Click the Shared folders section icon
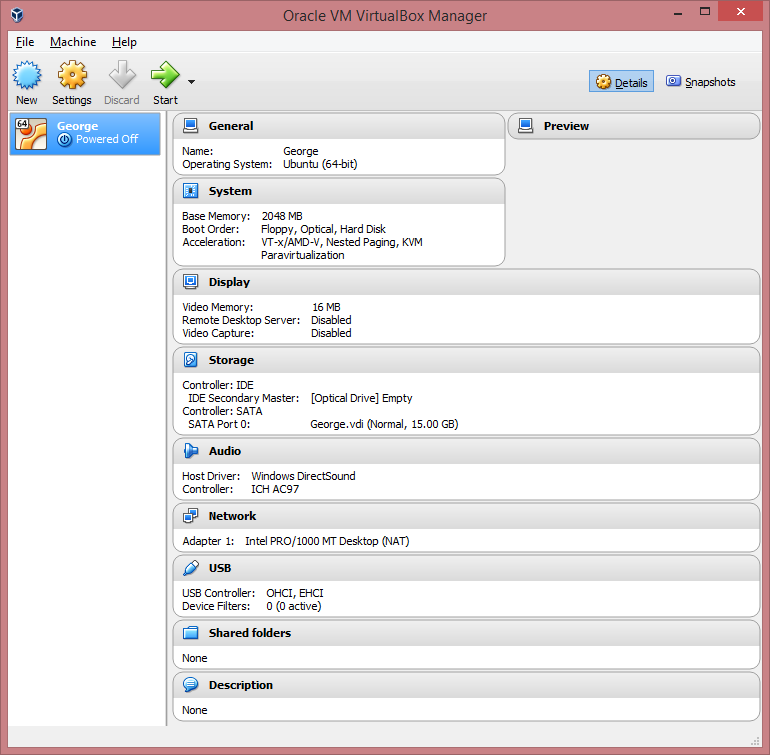770x755 pixels. [191, 633]
